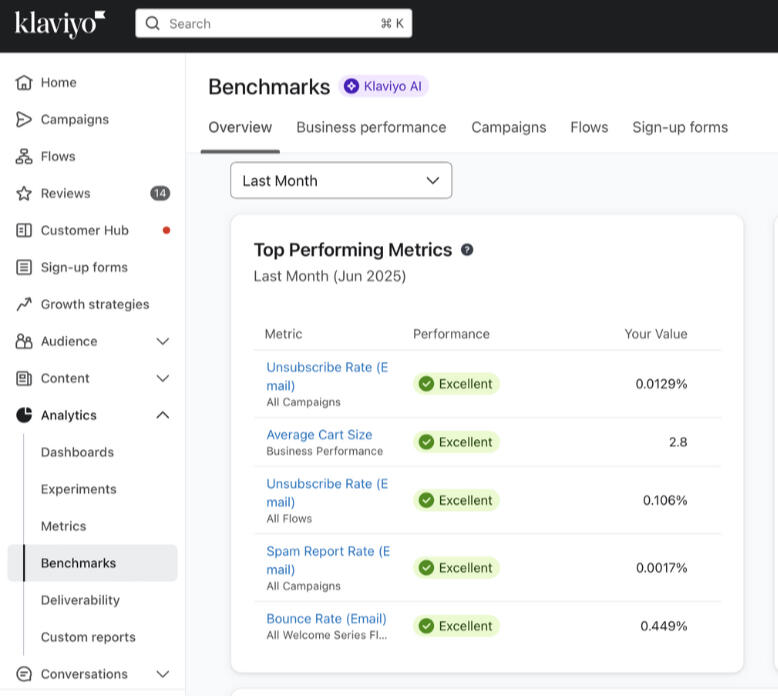The width and height of the screenshot is (778, 696).
Task: Expand the Audience menu section
Action: pos(162,342)
